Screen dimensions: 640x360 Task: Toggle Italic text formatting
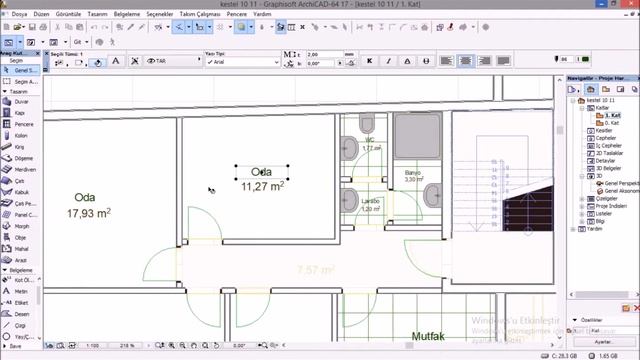[x=388, y=61]
